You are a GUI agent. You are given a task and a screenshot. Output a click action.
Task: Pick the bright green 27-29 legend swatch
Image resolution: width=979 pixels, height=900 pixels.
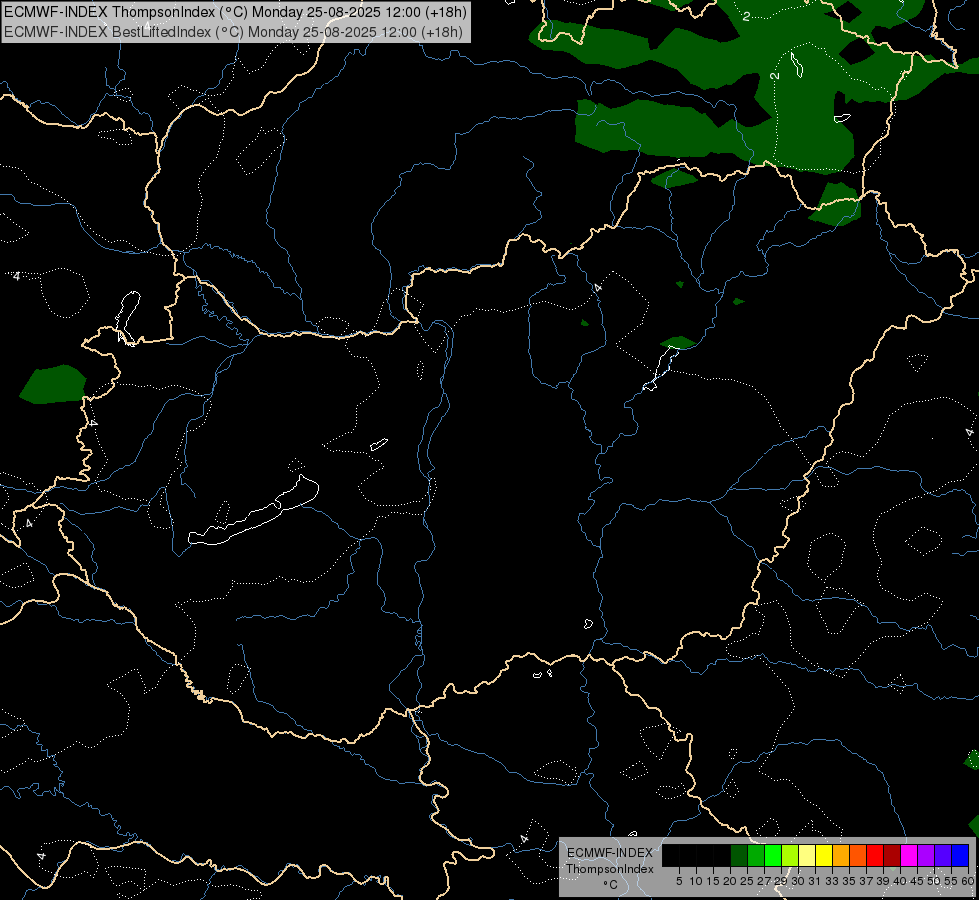pos(773,856)
